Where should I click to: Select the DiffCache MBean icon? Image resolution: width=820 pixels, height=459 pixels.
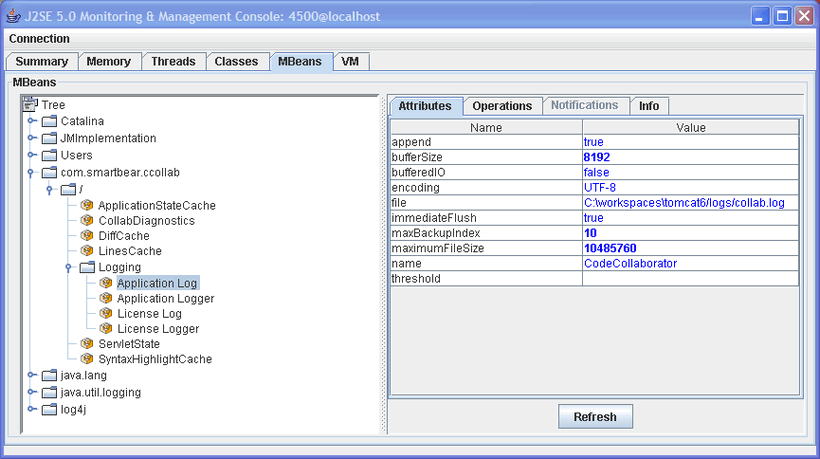click(x=87, y=236)
